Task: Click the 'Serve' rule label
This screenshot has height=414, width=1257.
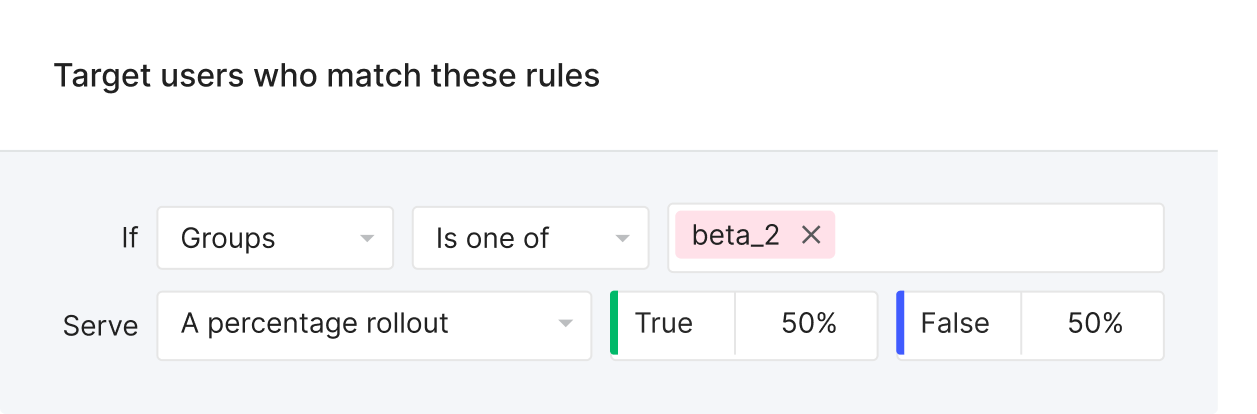Action: 100,326
